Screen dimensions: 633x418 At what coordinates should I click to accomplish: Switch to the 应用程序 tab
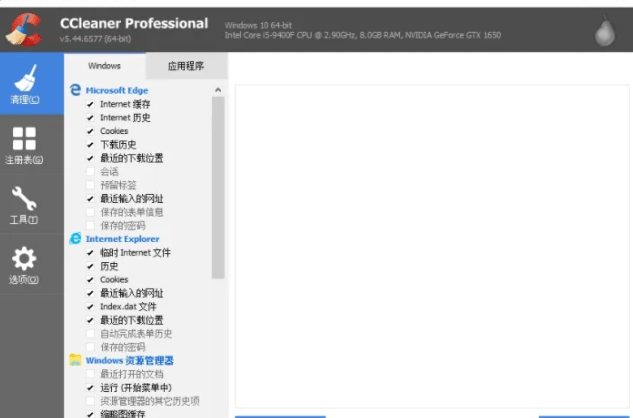pyautogui.click(x=185, y=66)
